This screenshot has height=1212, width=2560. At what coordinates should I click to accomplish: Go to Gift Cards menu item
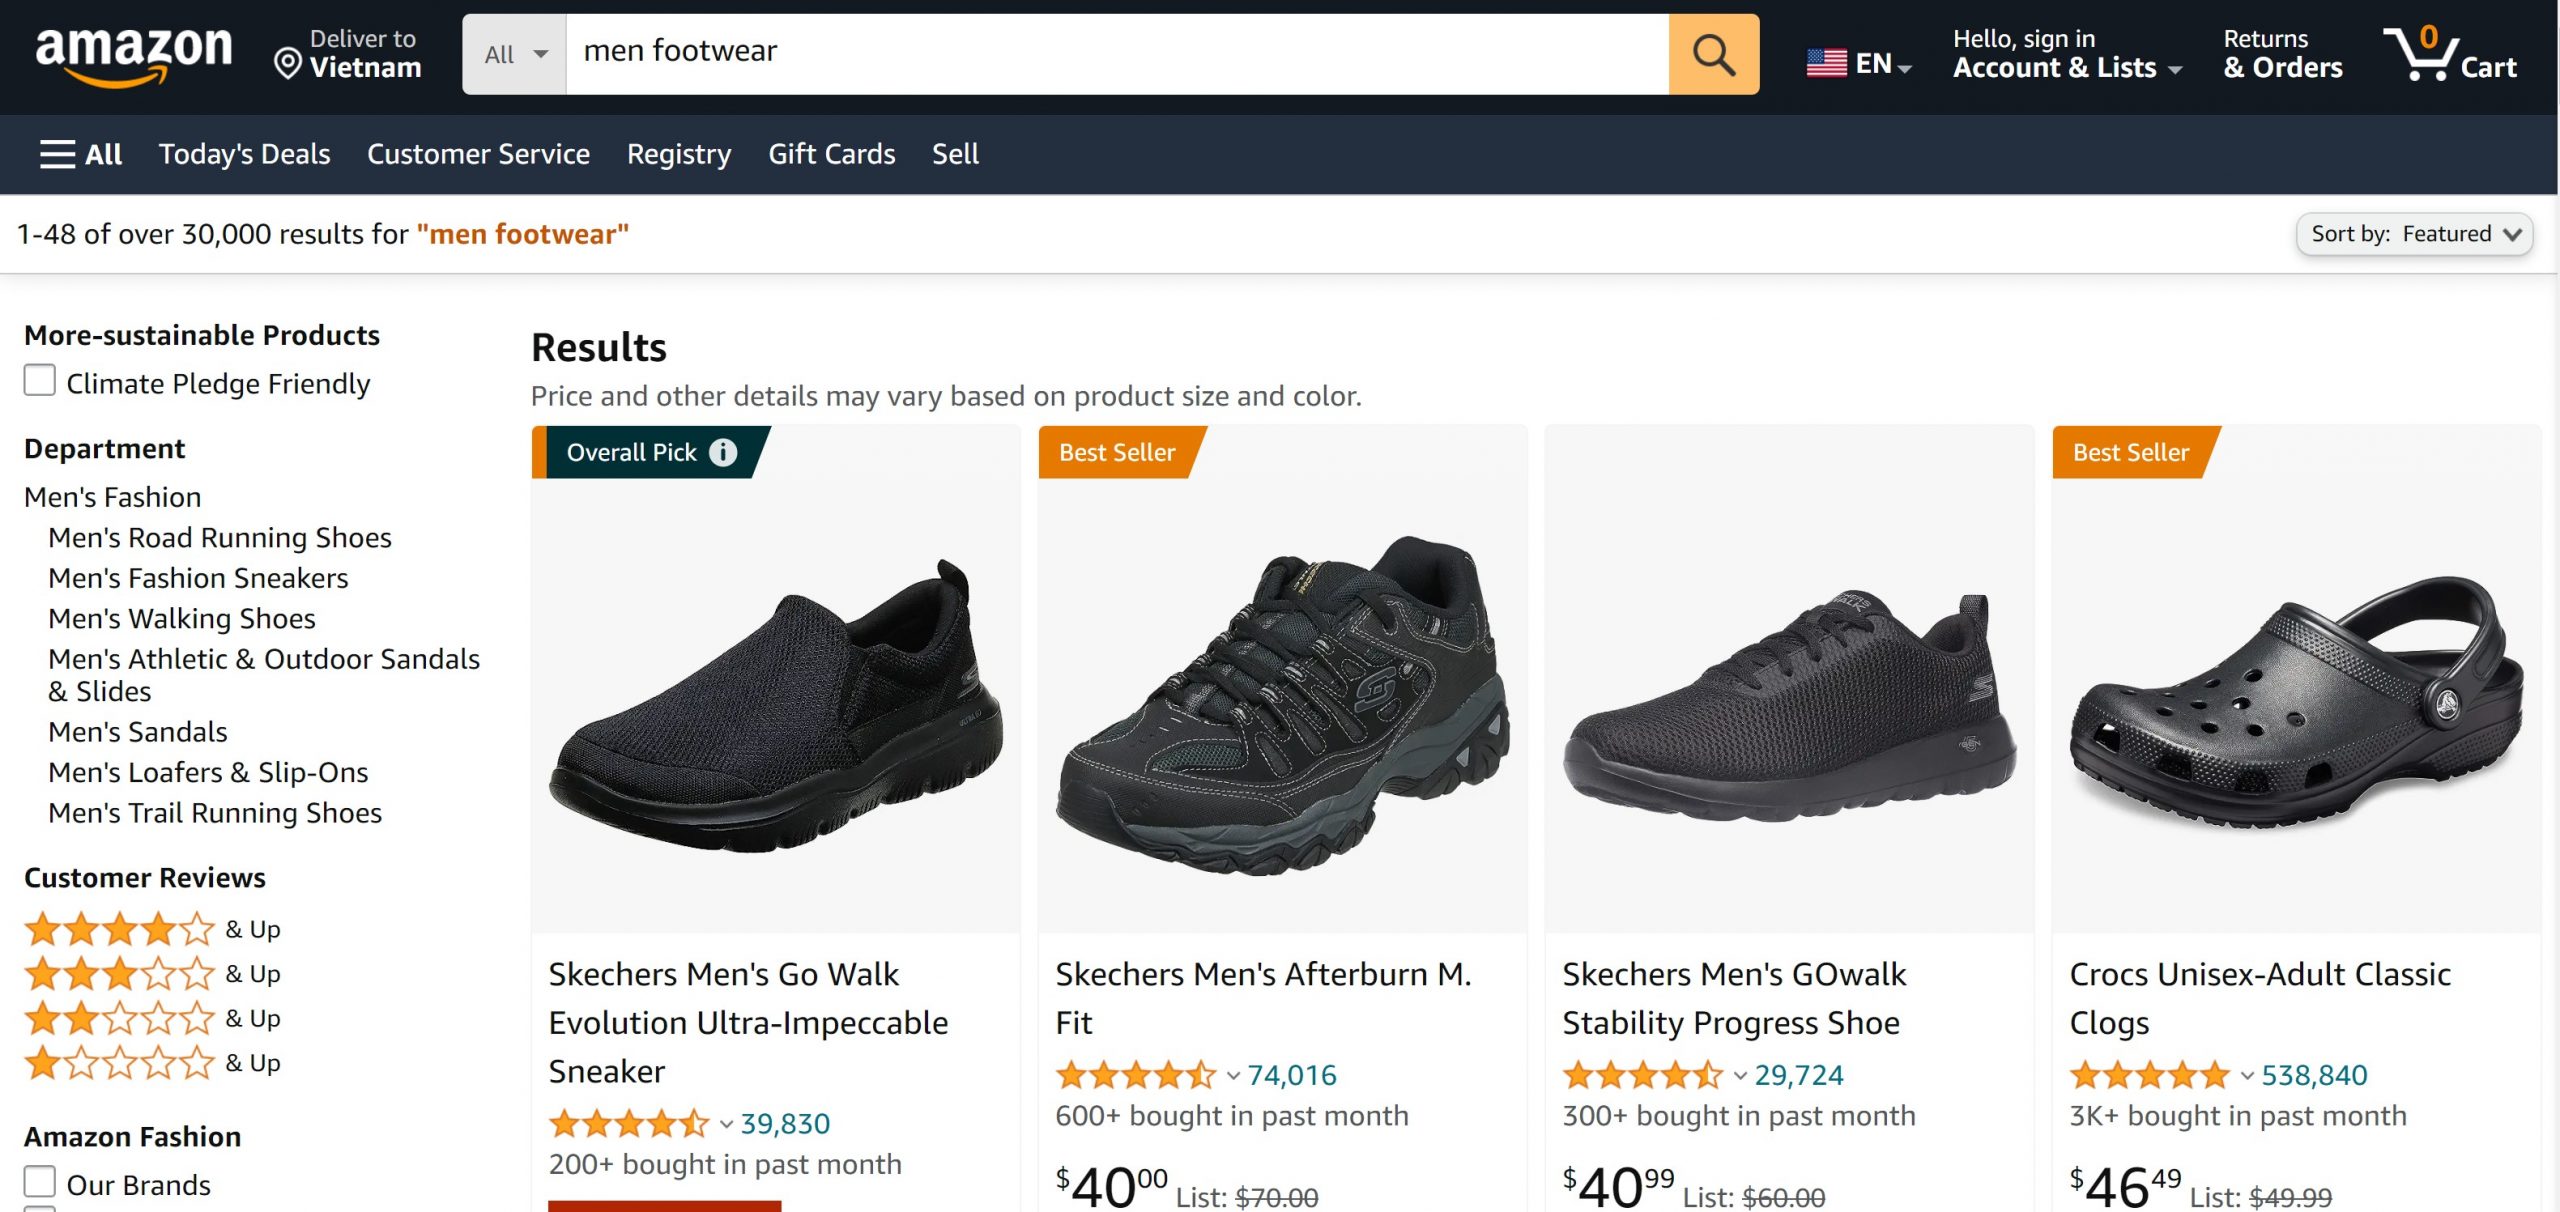click(831, 155)
